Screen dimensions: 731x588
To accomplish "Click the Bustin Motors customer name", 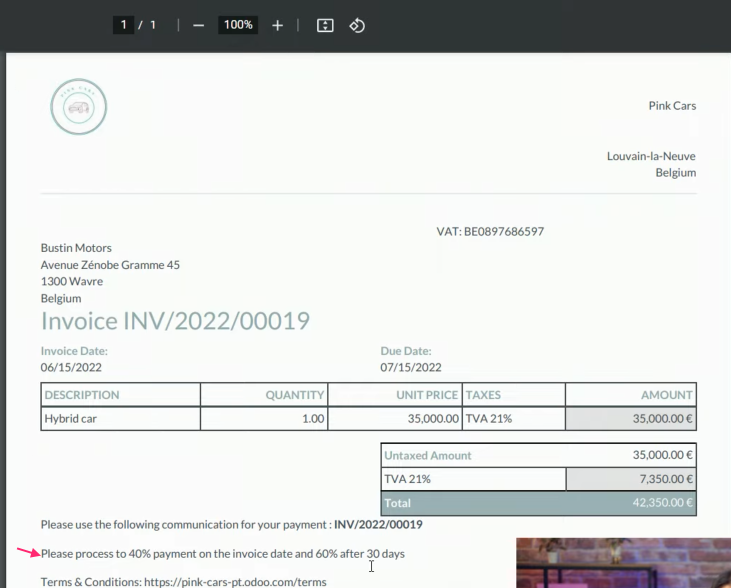I will pyautogui.click(x=76, y=248).
